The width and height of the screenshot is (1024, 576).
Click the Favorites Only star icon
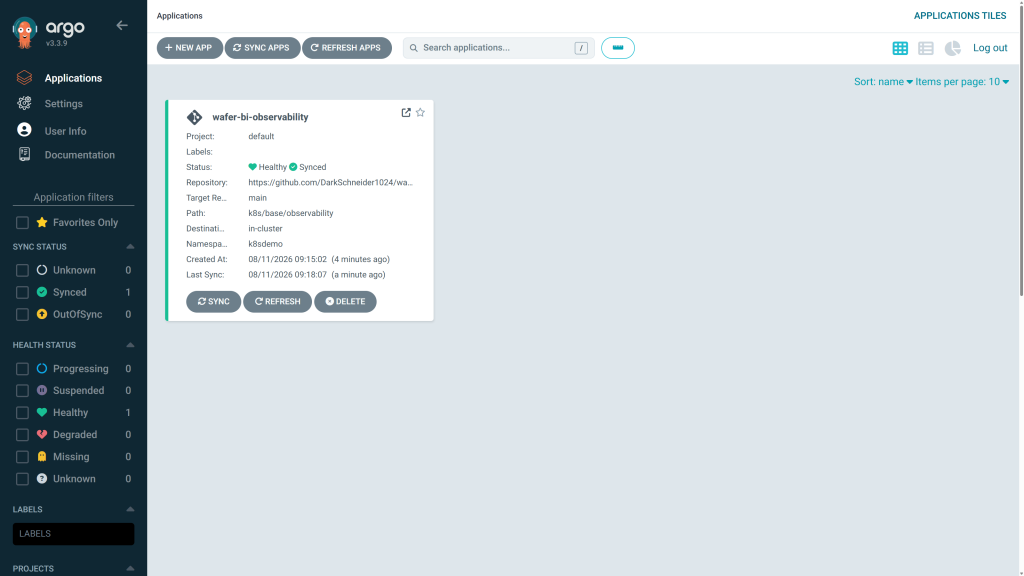pos(42,222)
